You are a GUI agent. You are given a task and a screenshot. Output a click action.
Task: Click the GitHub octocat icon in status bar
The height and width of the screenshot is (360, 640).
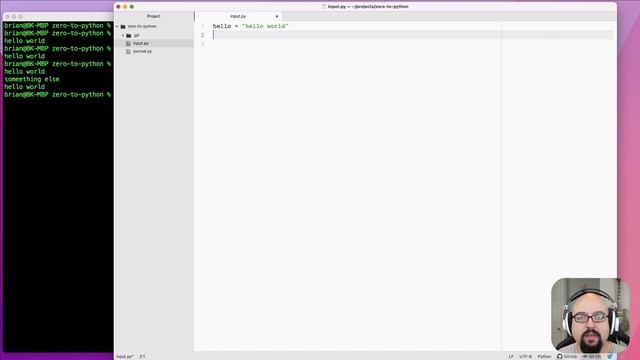coord(560,356)
